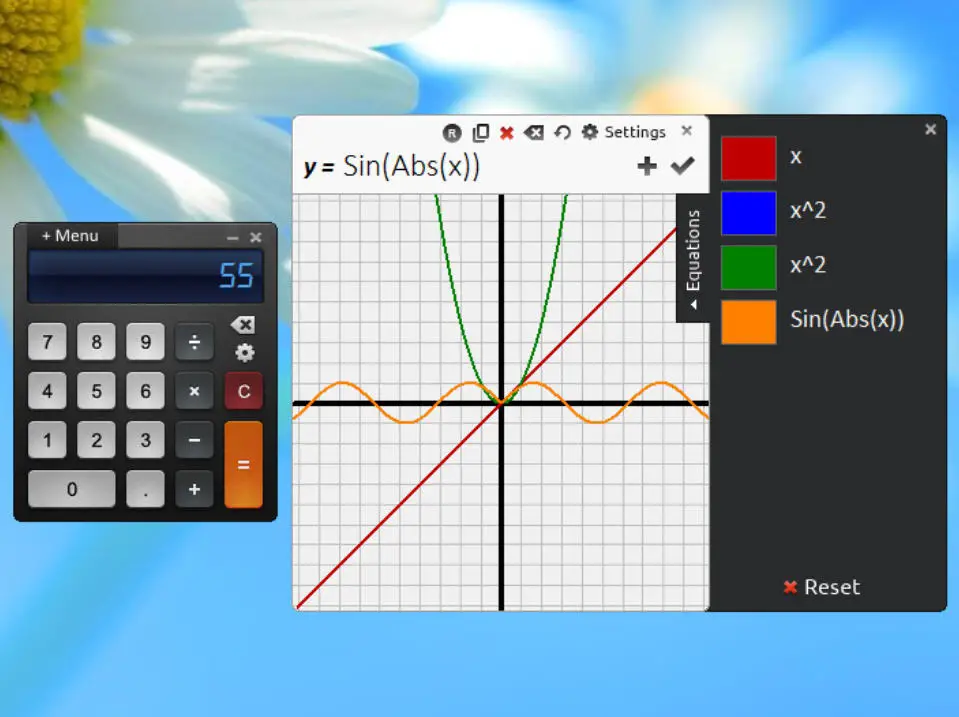Screen dimensions: 959x717
Task: Click calculator digit 0
Action: click(72, 489)
